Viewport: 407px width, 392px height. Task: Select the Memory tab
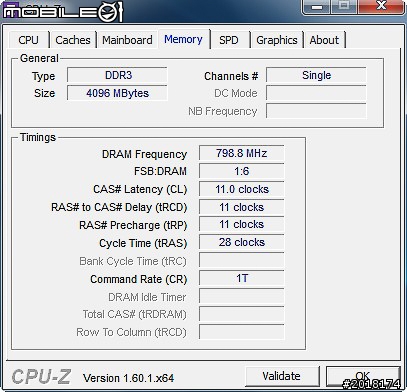coord(183,39)
